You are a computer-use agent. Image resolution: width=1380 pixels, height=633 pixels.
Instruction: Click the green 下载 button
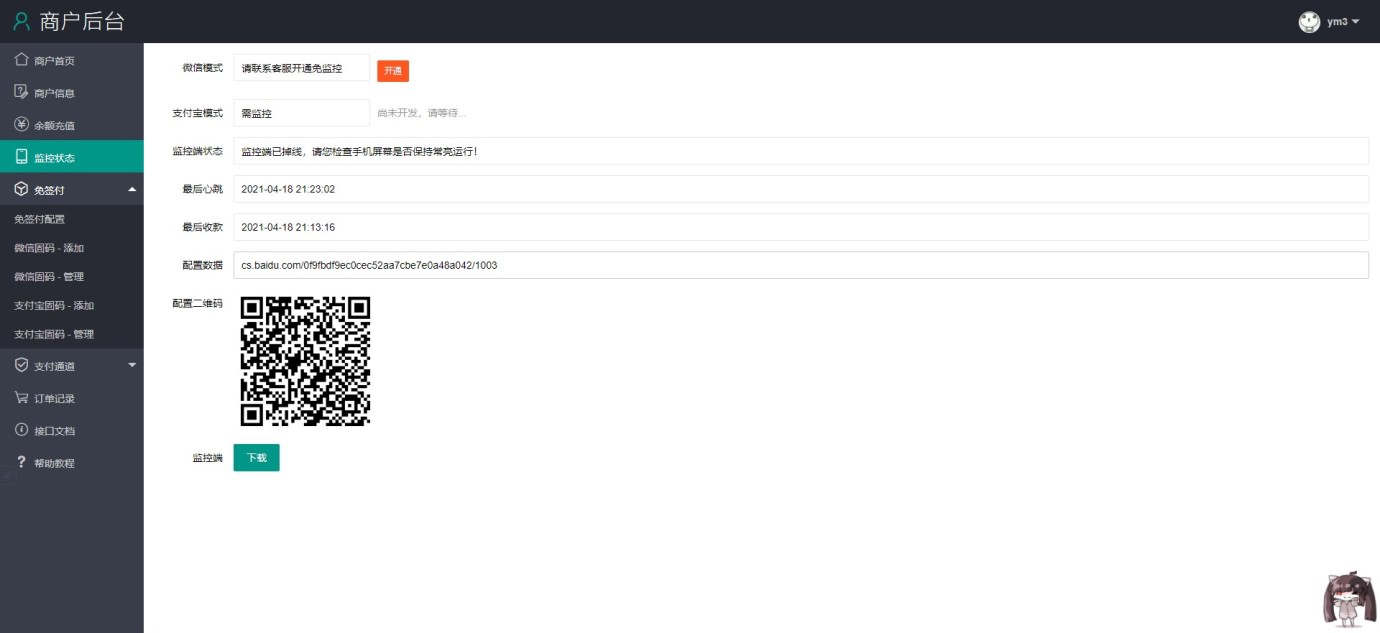click(x=257, y=457)
